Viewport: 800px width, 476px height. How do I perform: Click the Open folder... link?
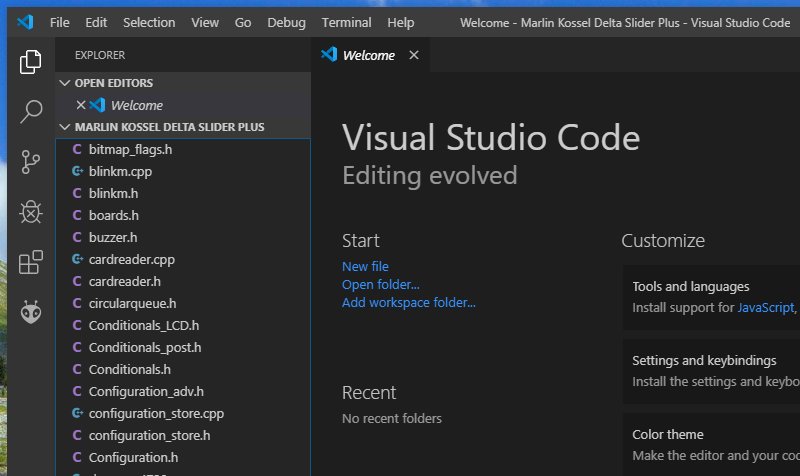point(381,284)
